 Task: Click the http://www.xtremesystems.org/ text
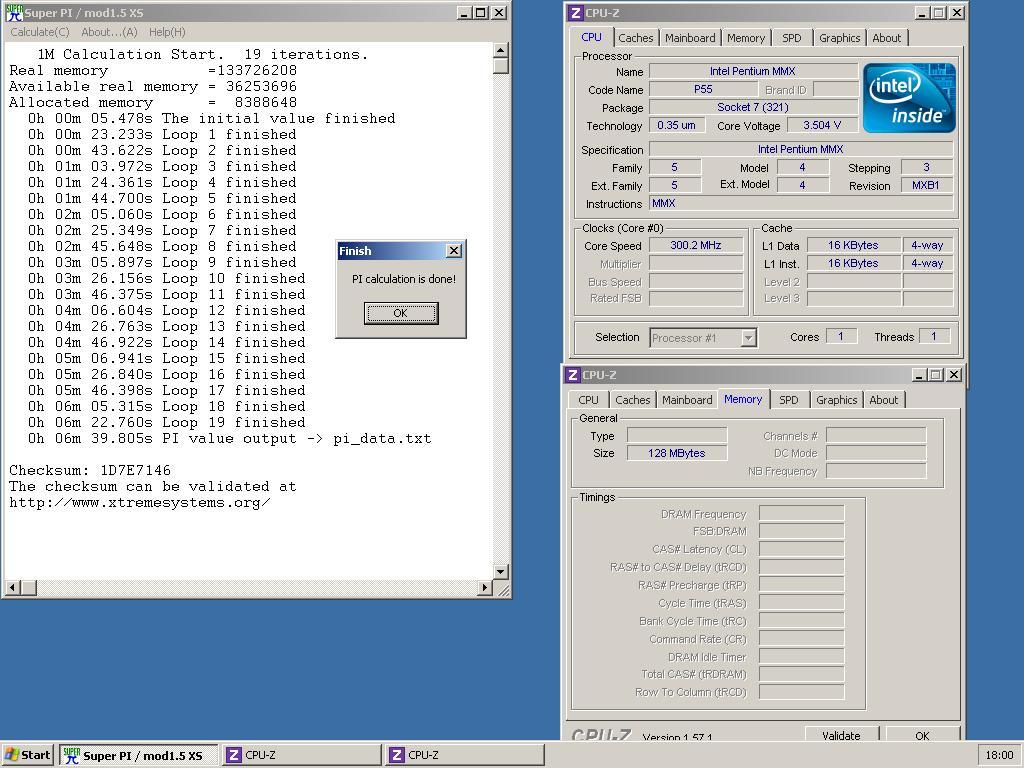tap(140, 502)
